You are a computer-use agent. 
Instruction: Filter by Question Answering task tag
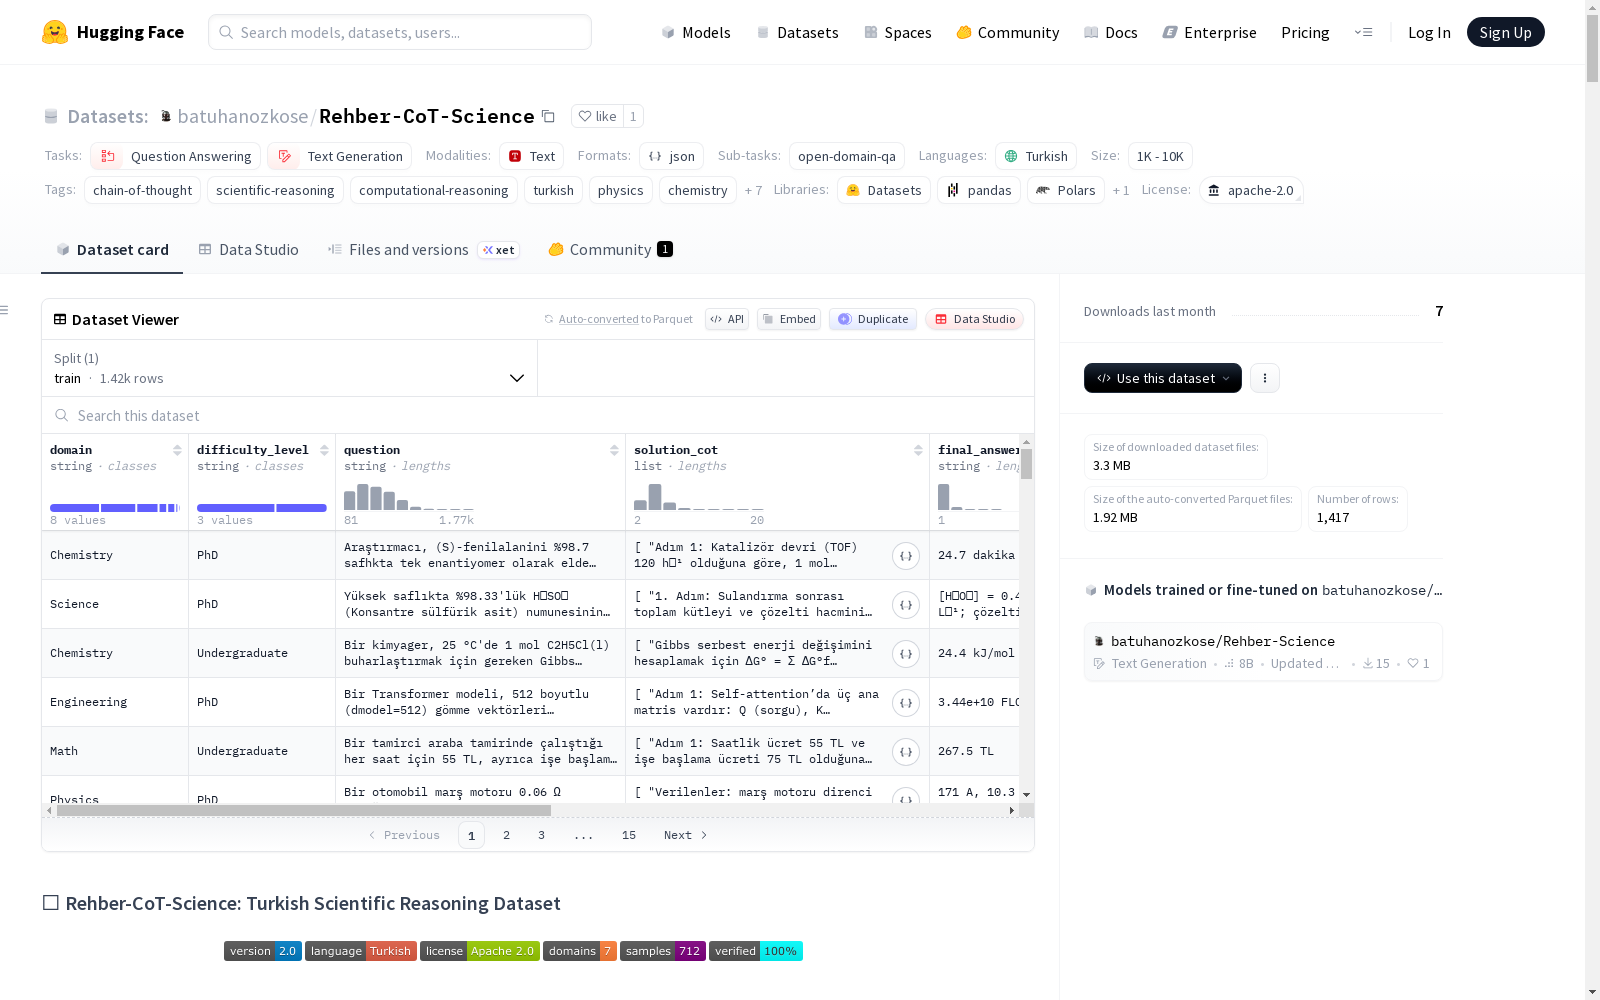click(176, 156)
